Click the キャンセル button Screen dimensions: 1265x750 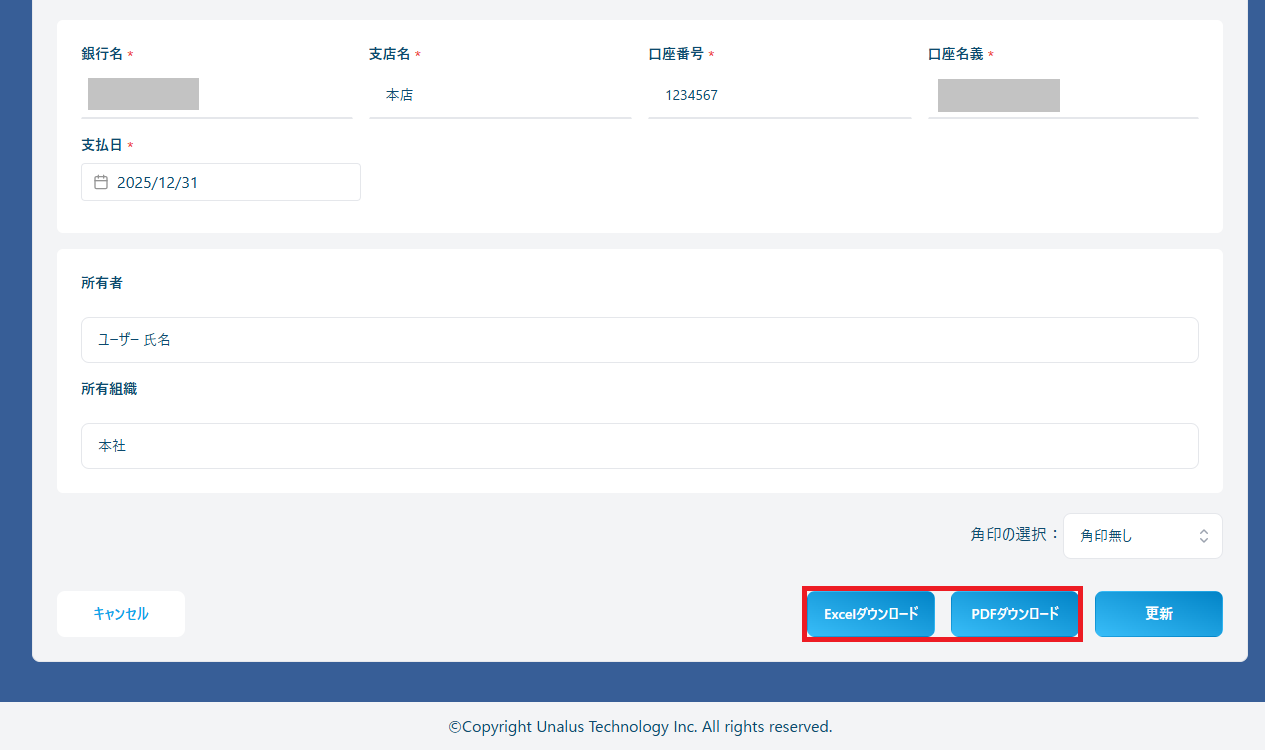click(x=121, y=614)
